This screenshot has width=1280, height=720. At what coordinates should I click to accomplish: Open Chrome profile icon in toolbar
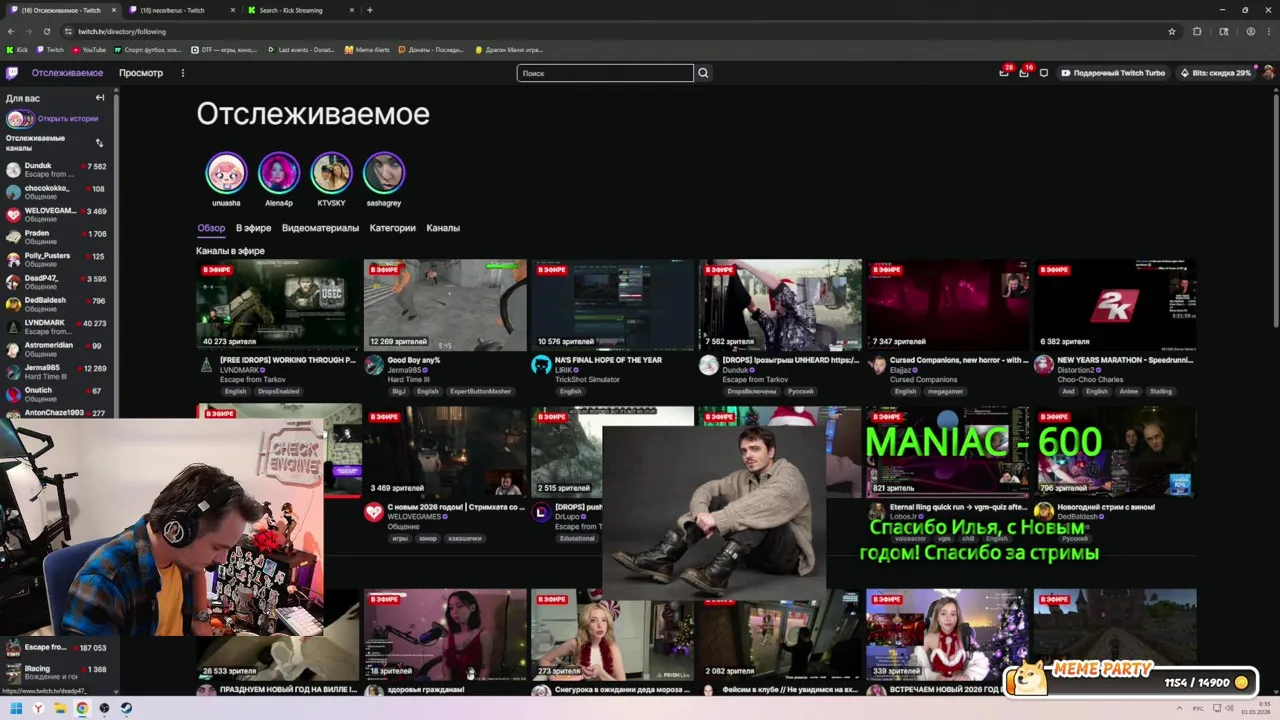(x=1251, y=31)
